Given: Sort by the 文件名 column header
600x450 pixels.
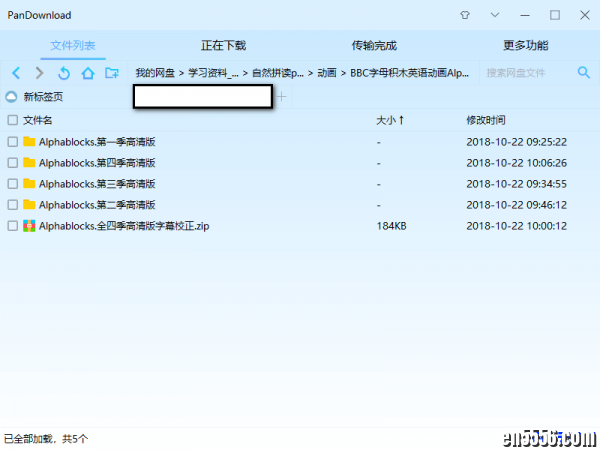Looking at the screenshot, I should point(38,120).
